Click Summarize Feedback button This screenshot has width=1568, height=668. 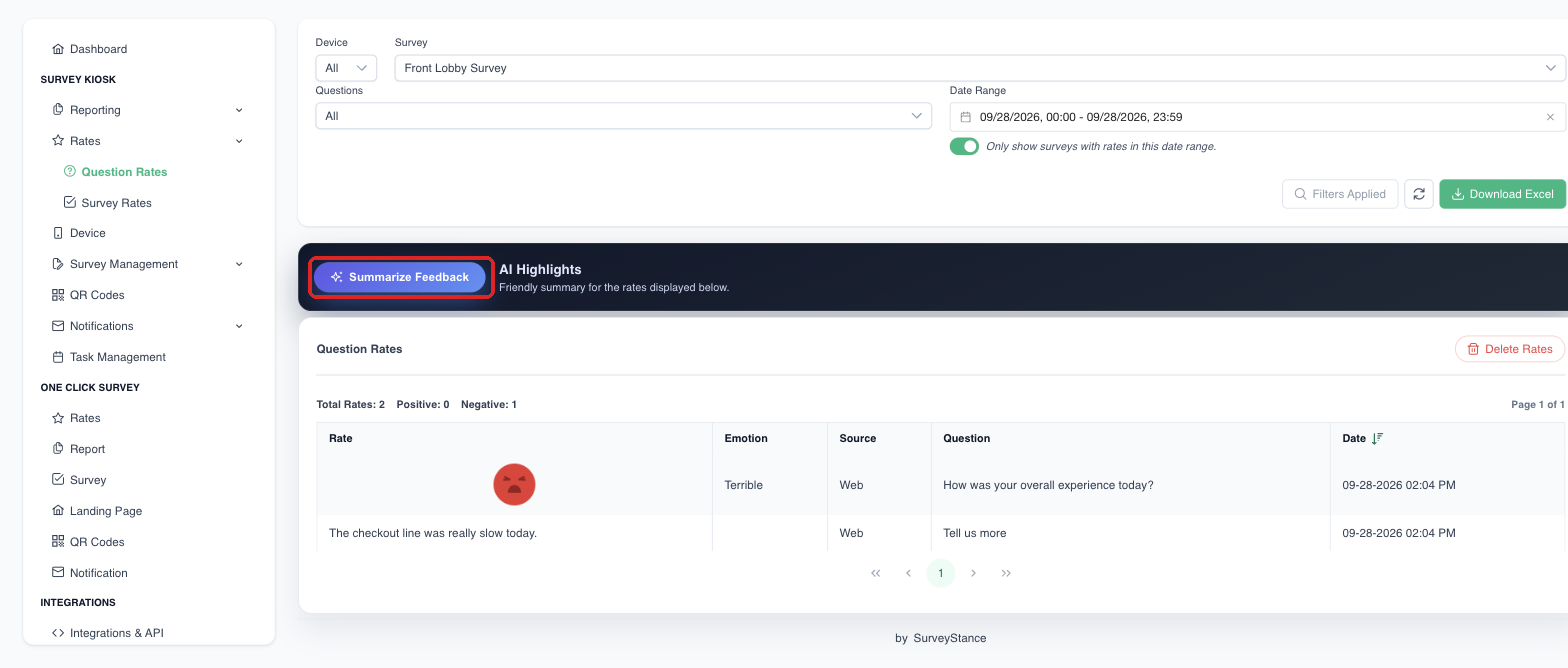(400, 277)
